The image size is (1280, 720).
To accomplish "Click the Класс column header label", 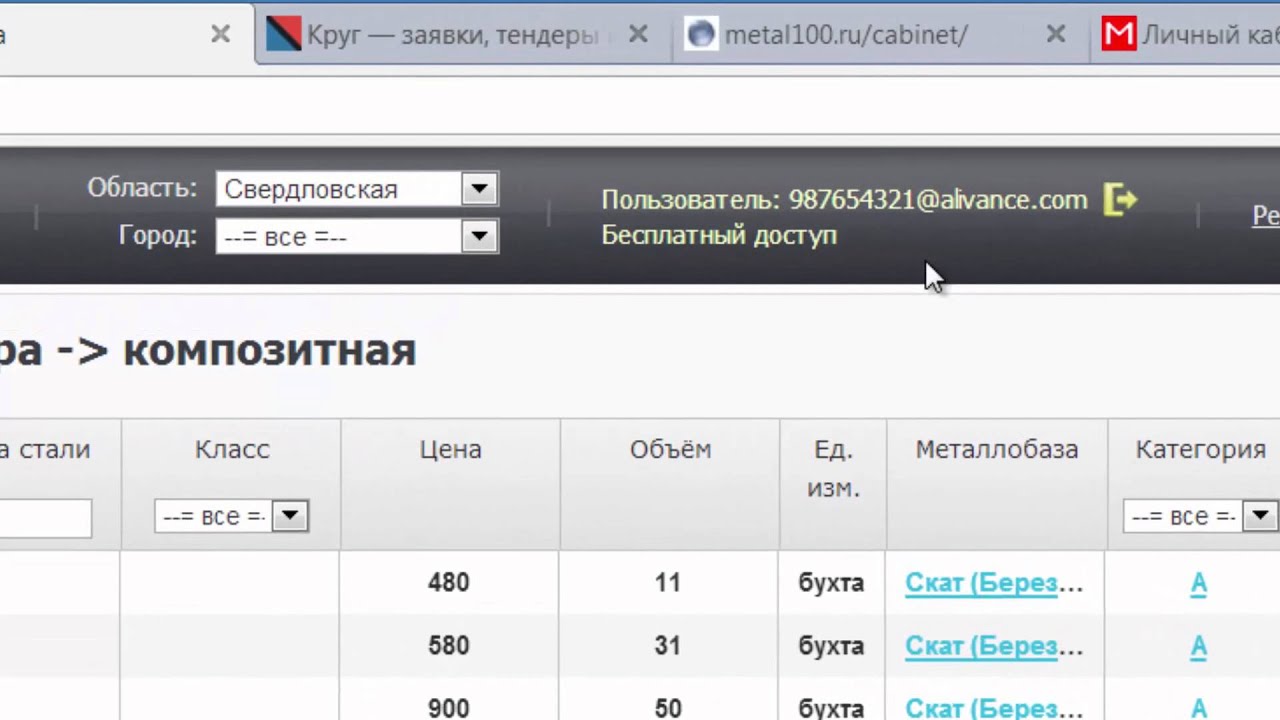I will (231, 450).
